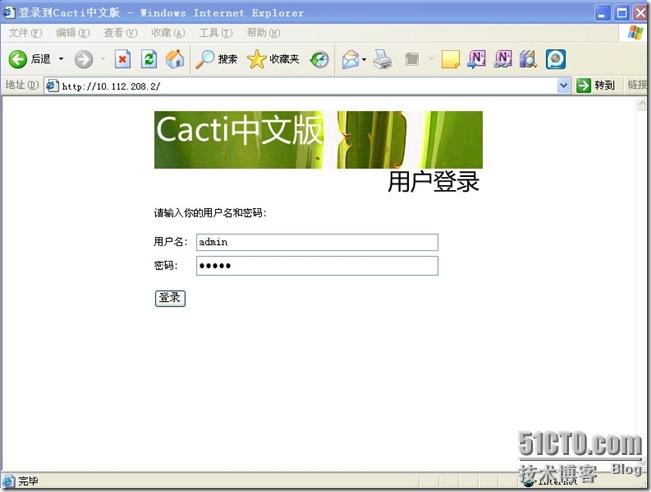Click the '完毕' status bar text
651x492 pixels.
click(28, 482)
